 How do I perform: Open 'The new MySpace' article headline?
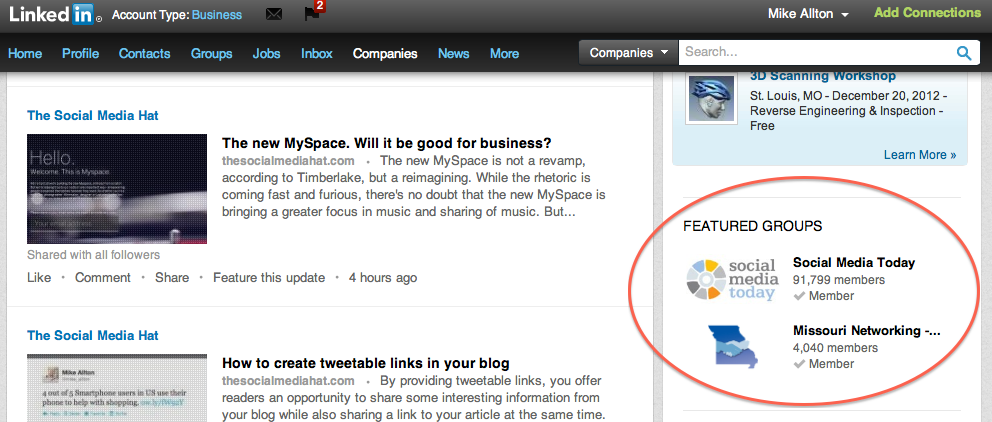[x=387, y=142]
